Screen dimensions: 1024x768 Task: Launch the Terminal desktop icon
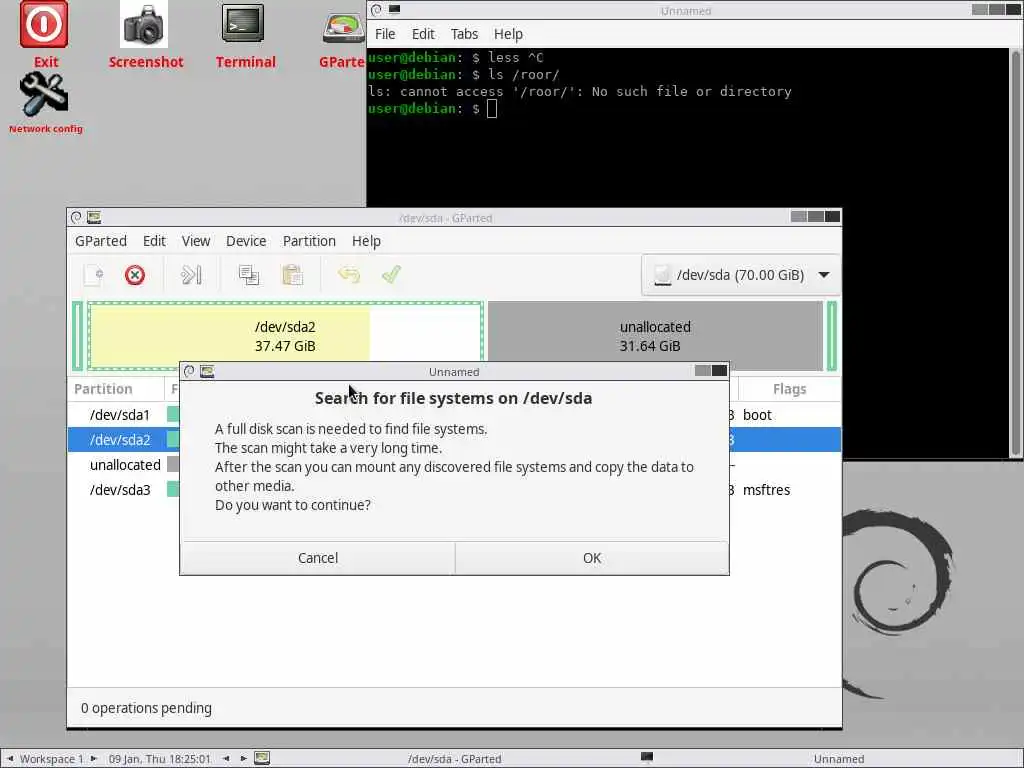pyautogui.click(x=243, y=24)
